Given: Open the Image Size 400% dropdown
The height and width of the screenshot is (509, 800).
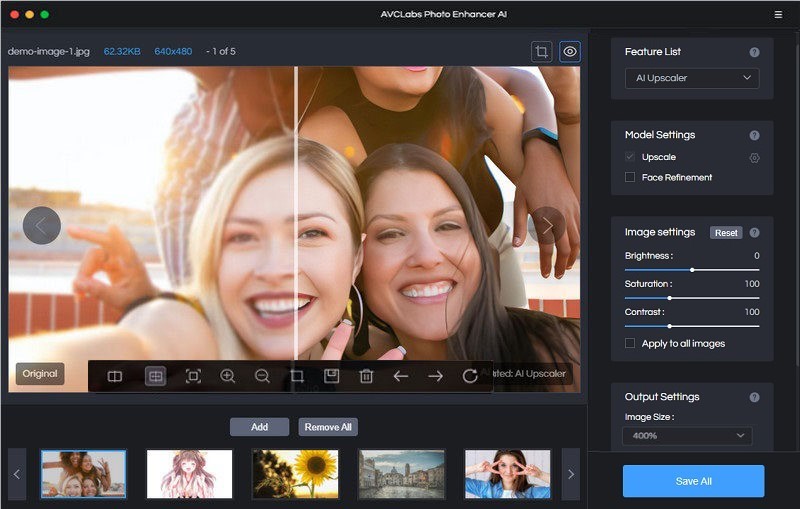Looking at the screenshot, I should [x=687, y=436].
